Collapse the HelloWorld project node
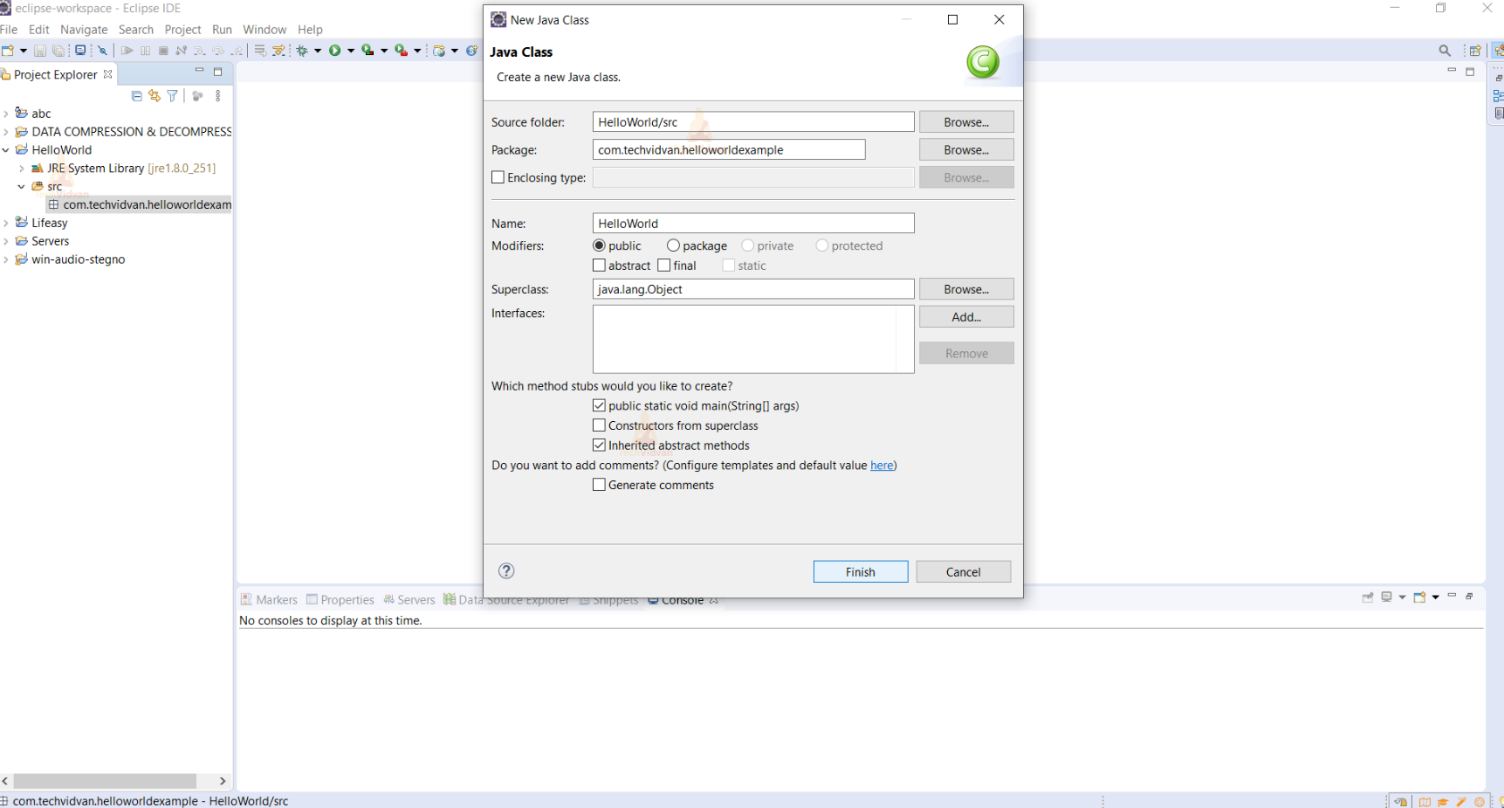1504x808 pixels. click(6, 150)
